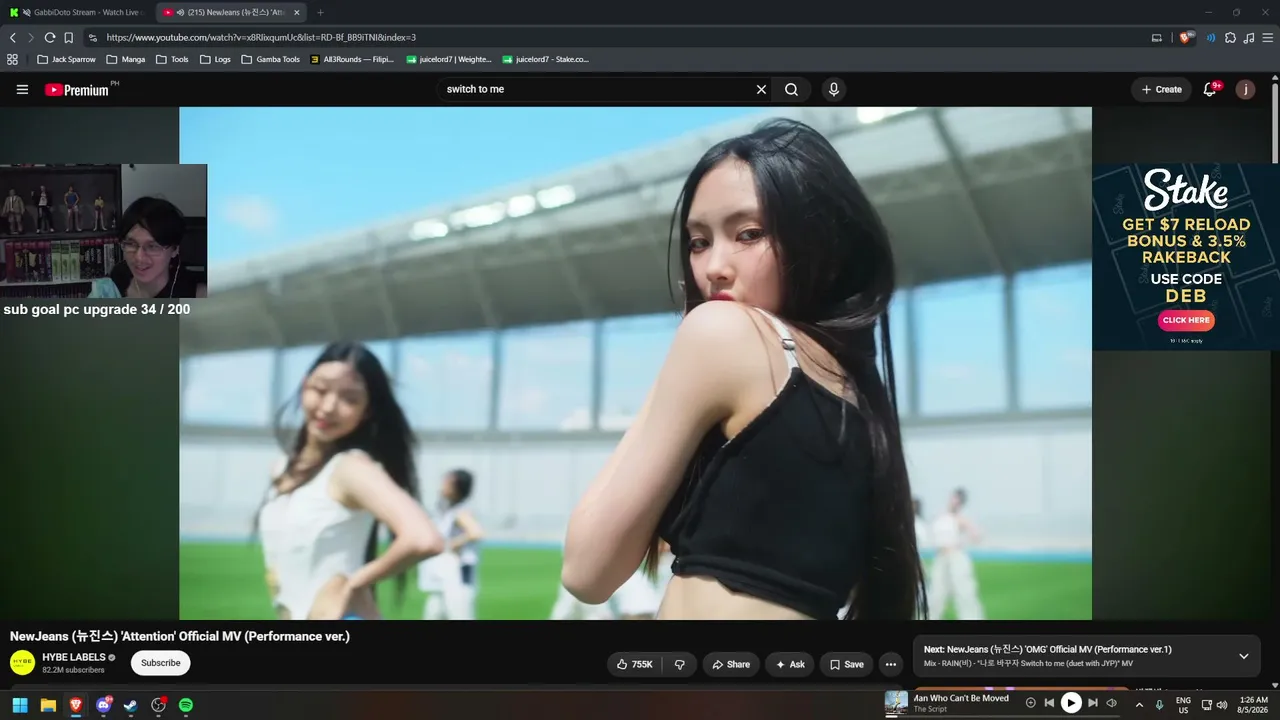Open the Create button
The height and width of the screenshot is (720, 1280).
(1162, 90)
